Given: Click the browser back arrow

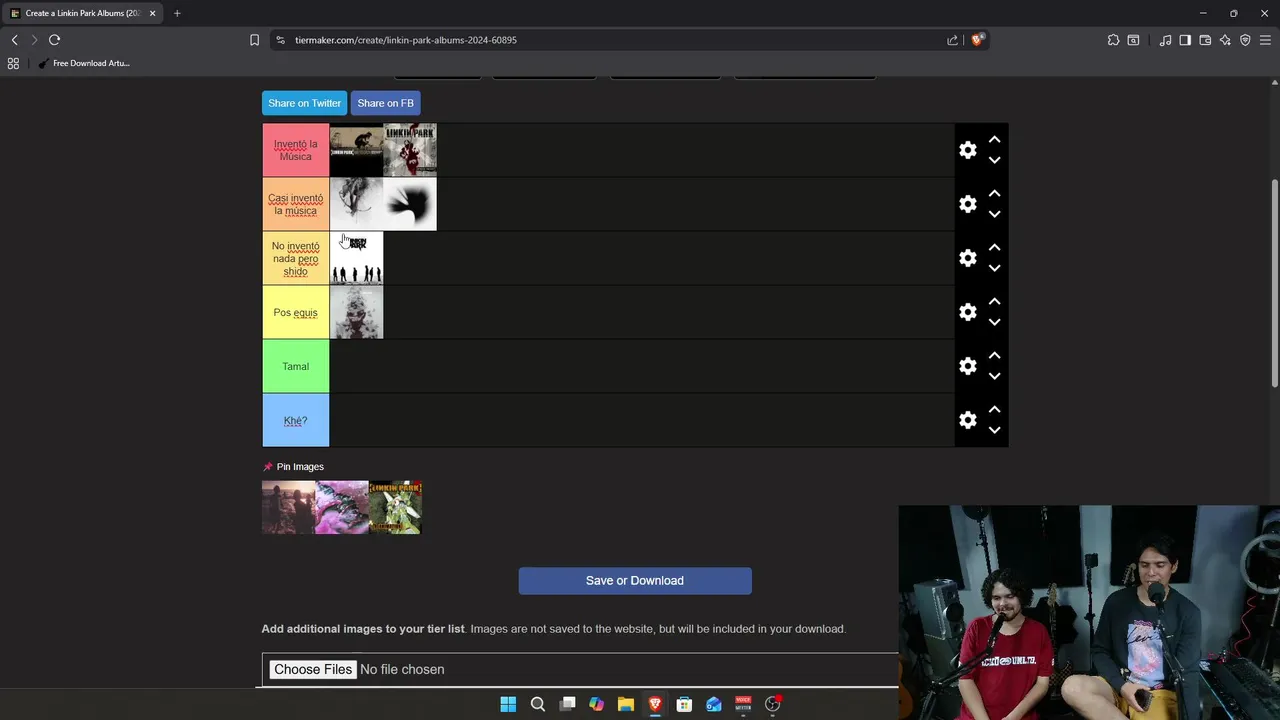Looking at the screenshot, I should 14,40.
